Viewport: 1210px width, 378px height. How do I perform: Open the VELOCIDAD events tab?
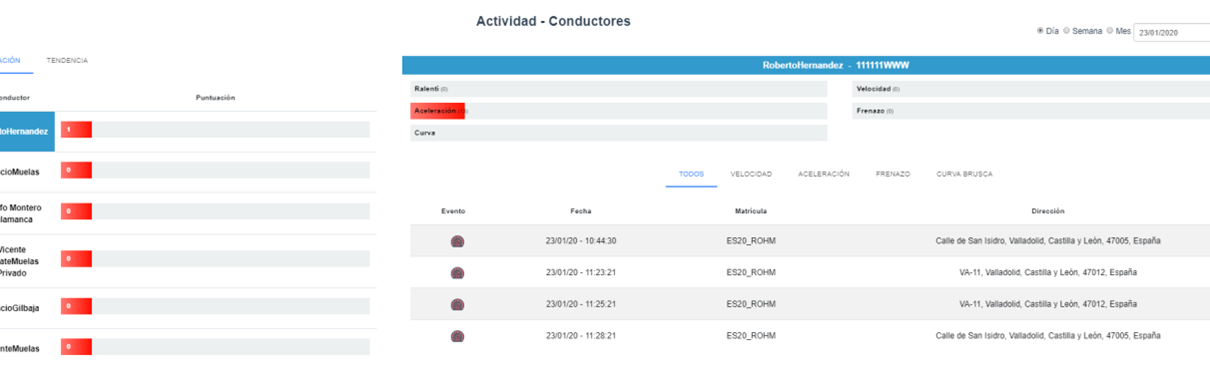click(751, 174)
